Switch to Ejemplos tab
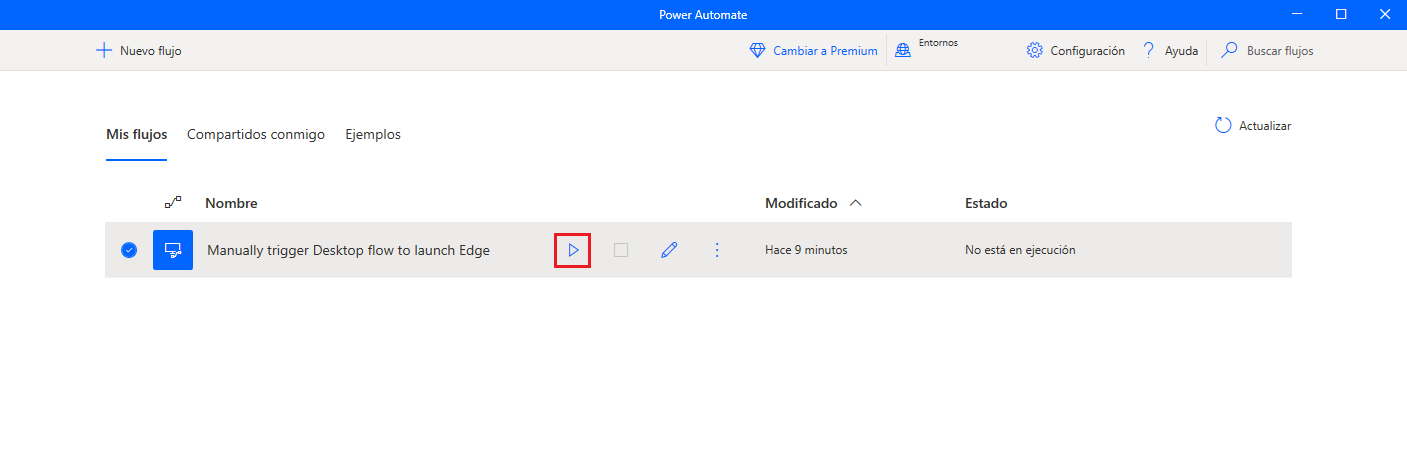The image size is (1407, 471). coord(373,134)
